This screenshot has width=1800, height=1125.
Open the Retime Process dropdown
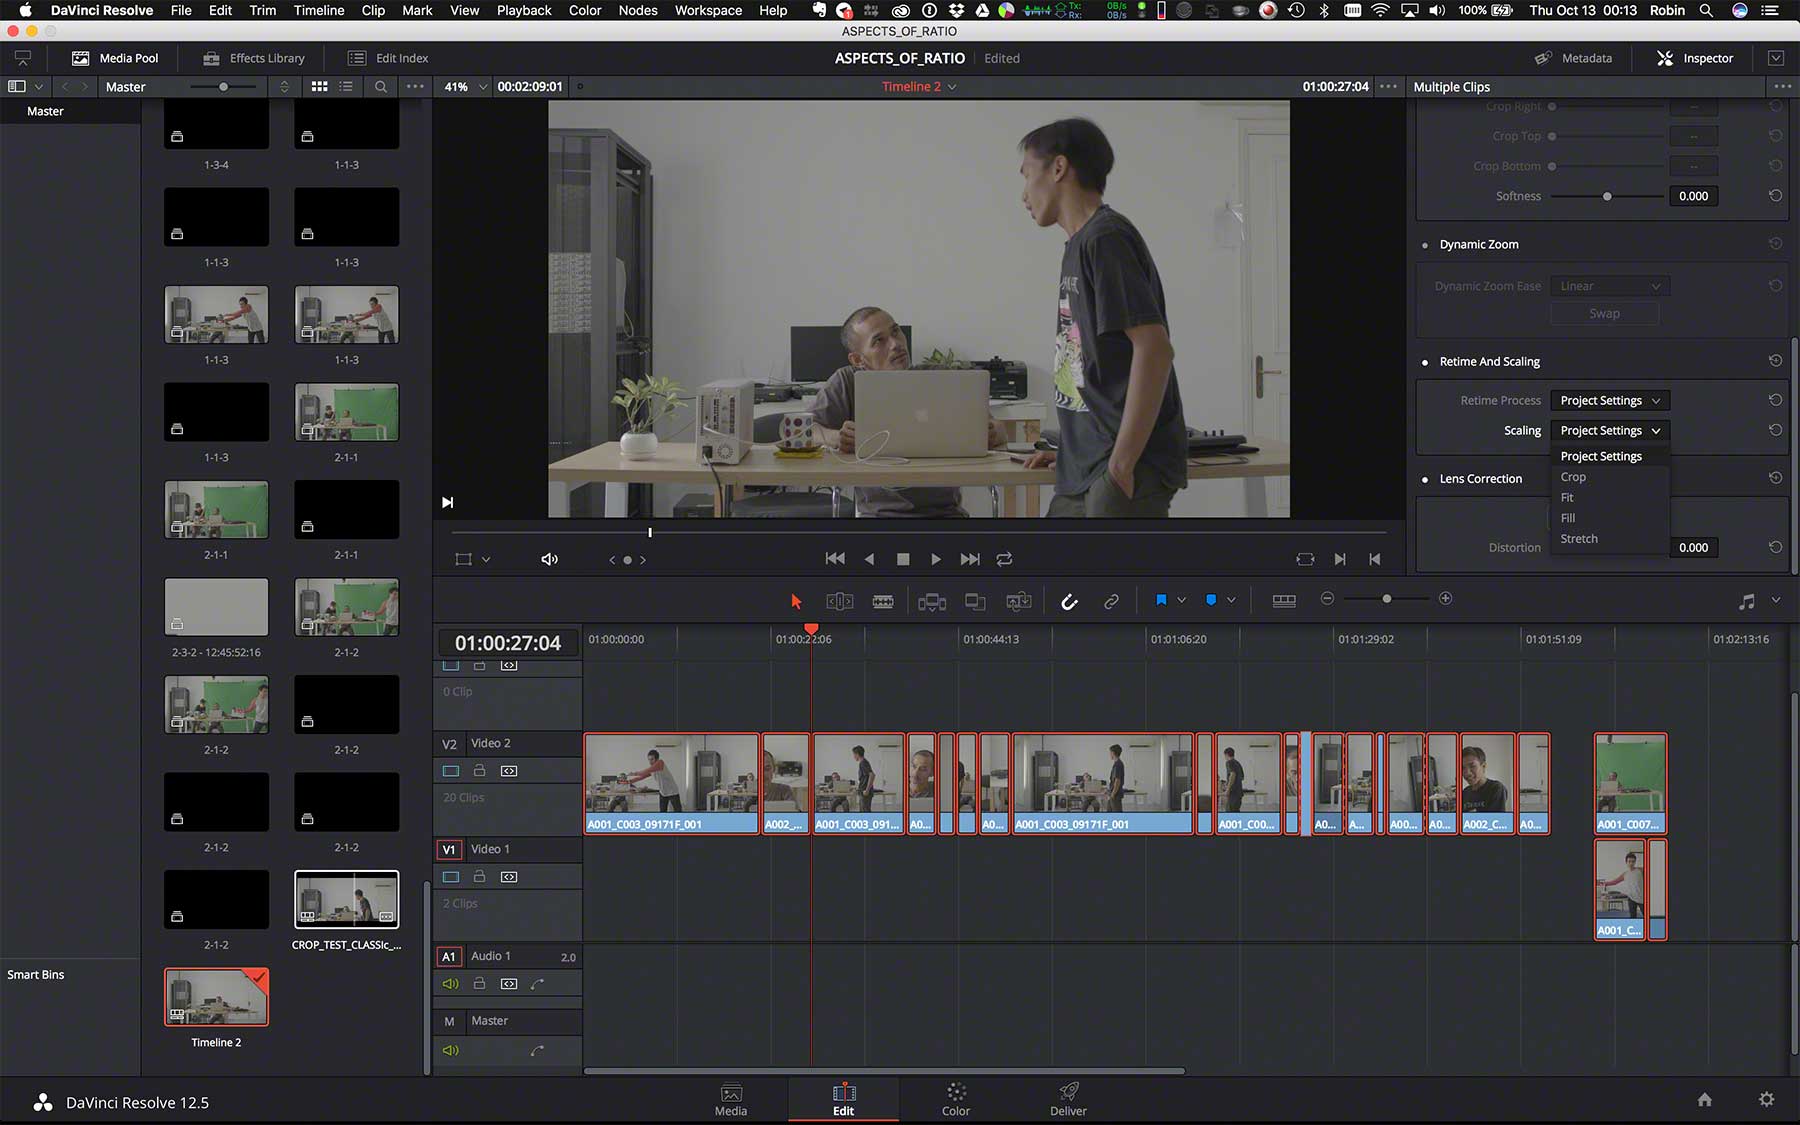point(1609,400)
